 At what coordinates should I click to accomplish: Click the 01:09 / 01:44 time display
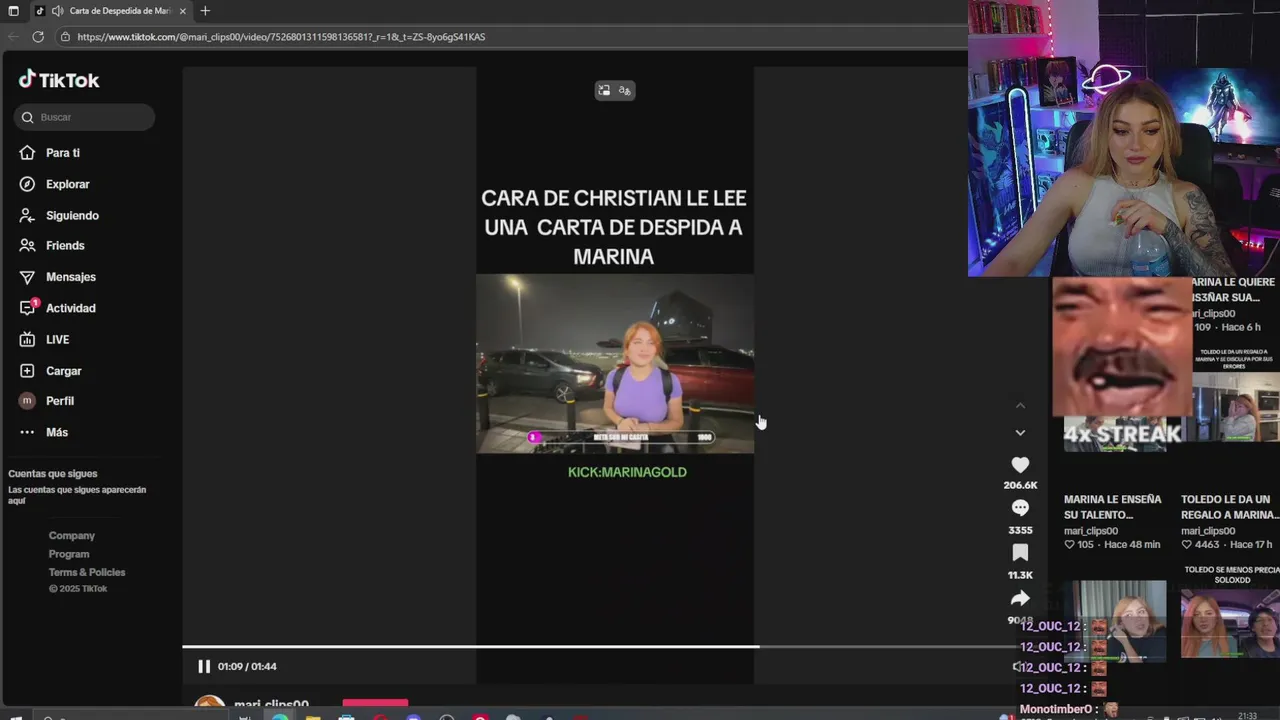247,666
